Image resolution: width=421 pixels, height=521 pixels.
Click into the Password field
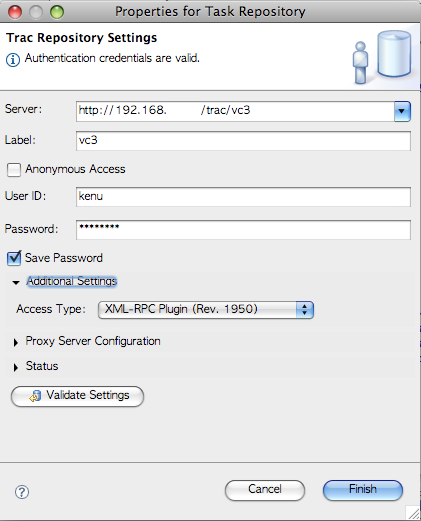[x=243, y=229]
